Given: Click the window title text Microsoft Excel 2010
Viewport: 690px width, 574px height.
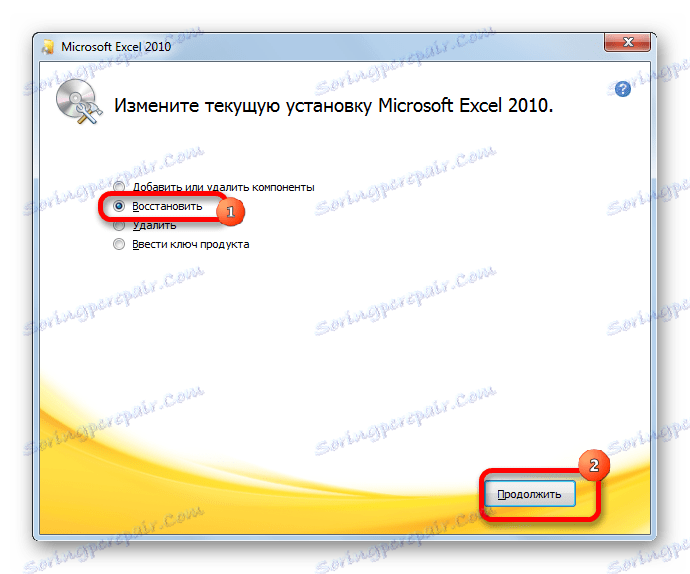Looking at the screenshot, I should click(116, 47).
